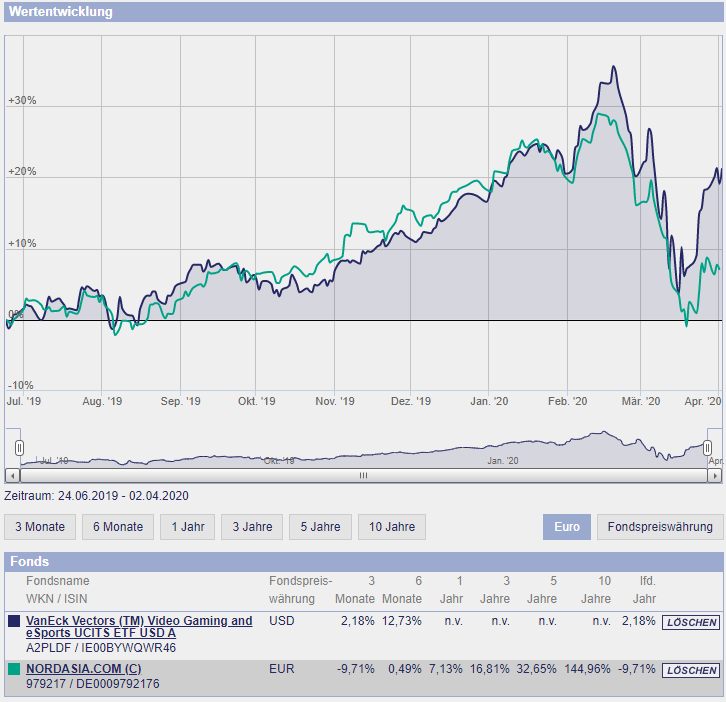This screenshot has height=702, width=726.
Task: Open the NORDASIA.COM (C) fund link
Action: (x=83, y=669)
